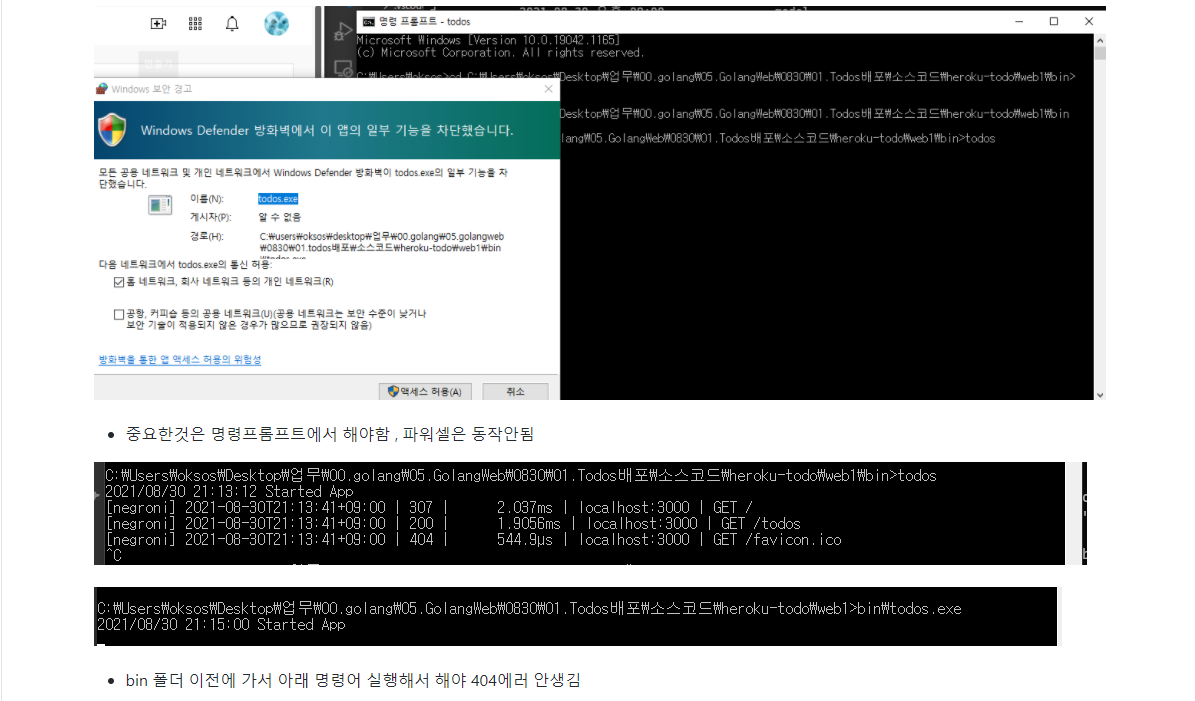The width and height of the screenshot is (1195, 701).
Task: Click the 취소 cancel button
Action: (515, 392)
